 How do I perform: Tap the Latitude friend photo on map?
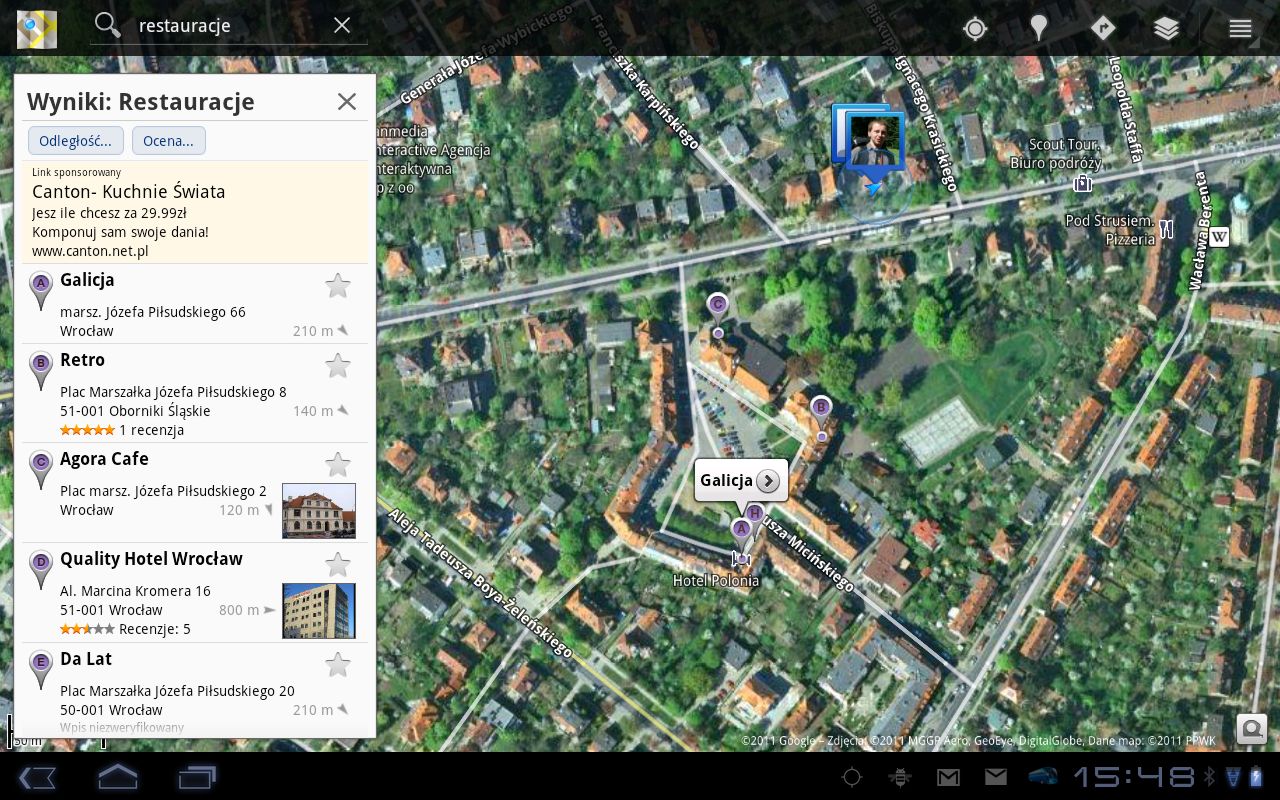tap(876, 140)
